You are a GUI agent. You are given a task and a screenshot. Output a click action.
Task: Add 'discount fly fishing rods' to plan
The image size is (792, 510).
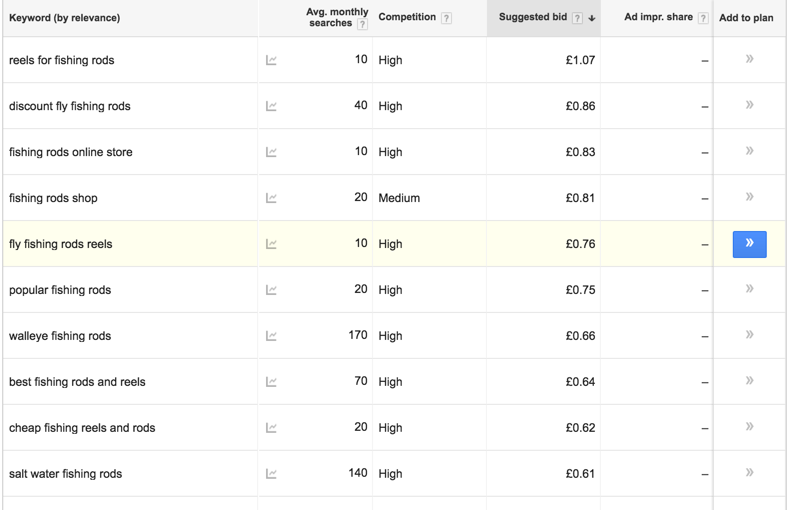pos(750,105)
